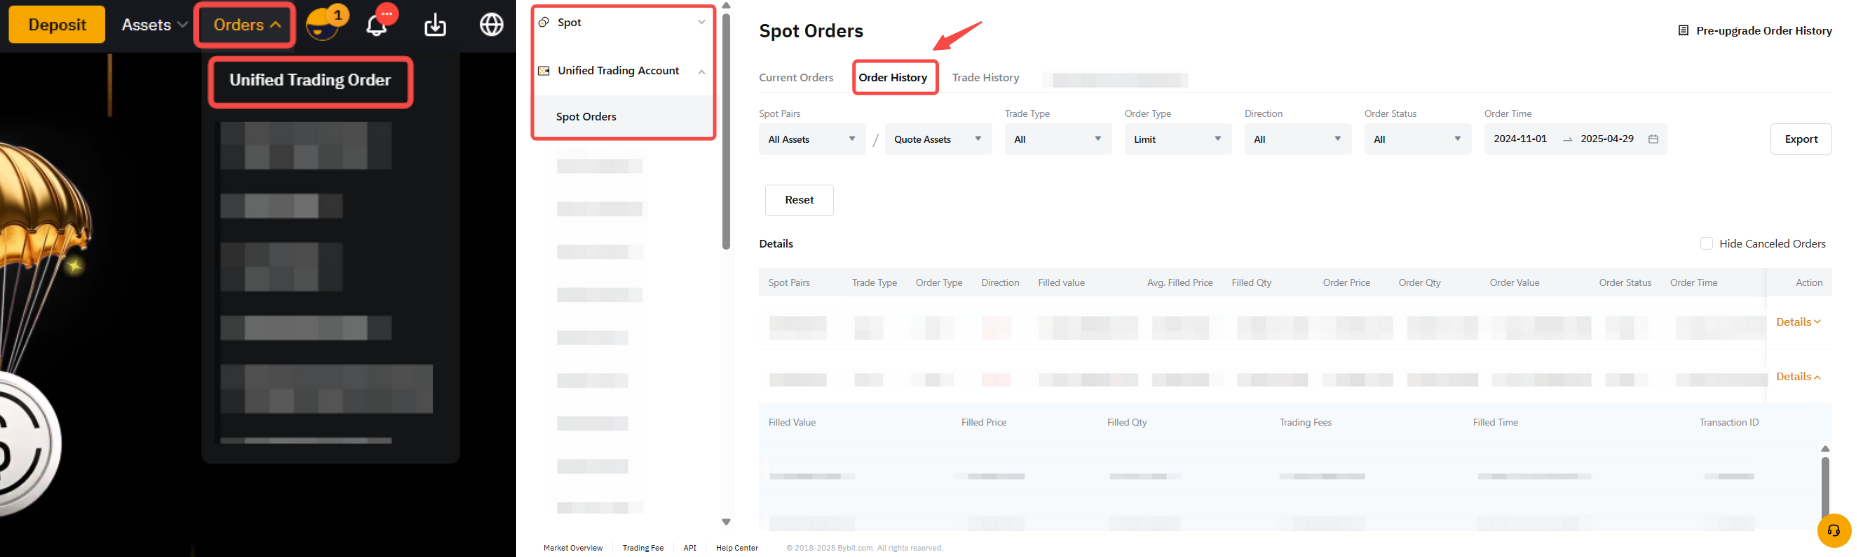Click the download app icon
This screenshot has height=557, width=1857.
tap(435, 25)
